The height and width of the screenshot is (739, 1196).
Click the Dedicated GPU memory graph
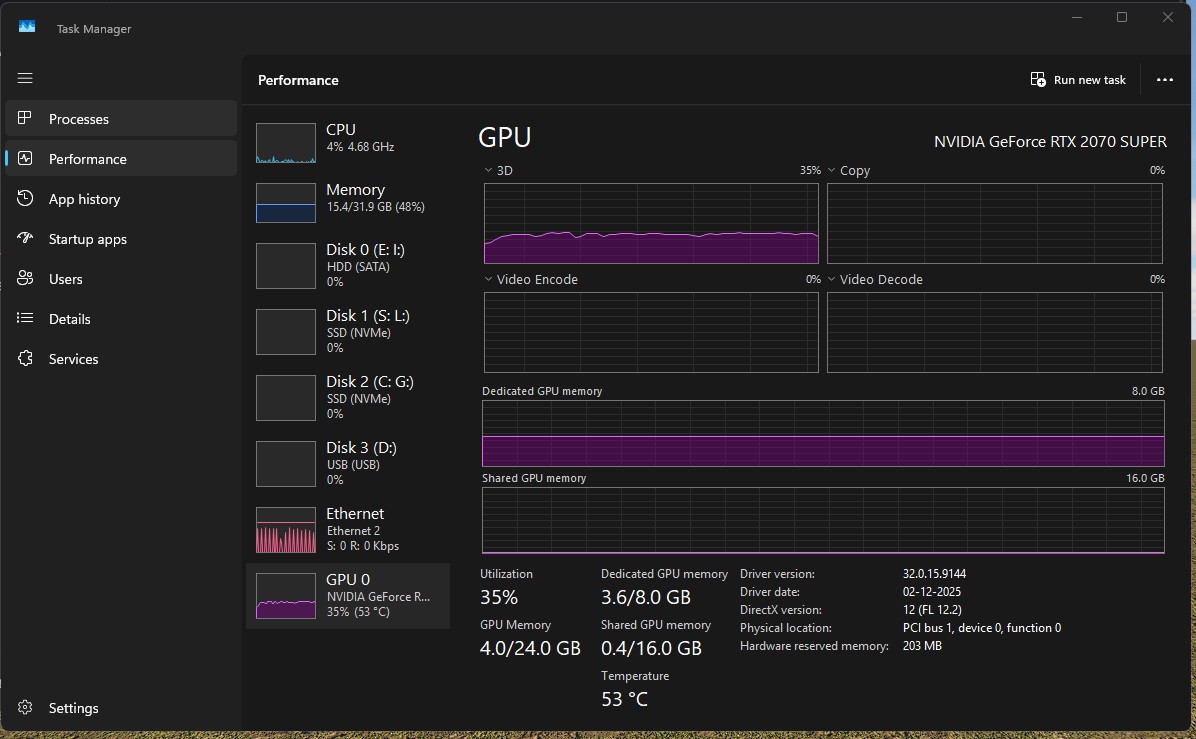(x=822, y=433)
